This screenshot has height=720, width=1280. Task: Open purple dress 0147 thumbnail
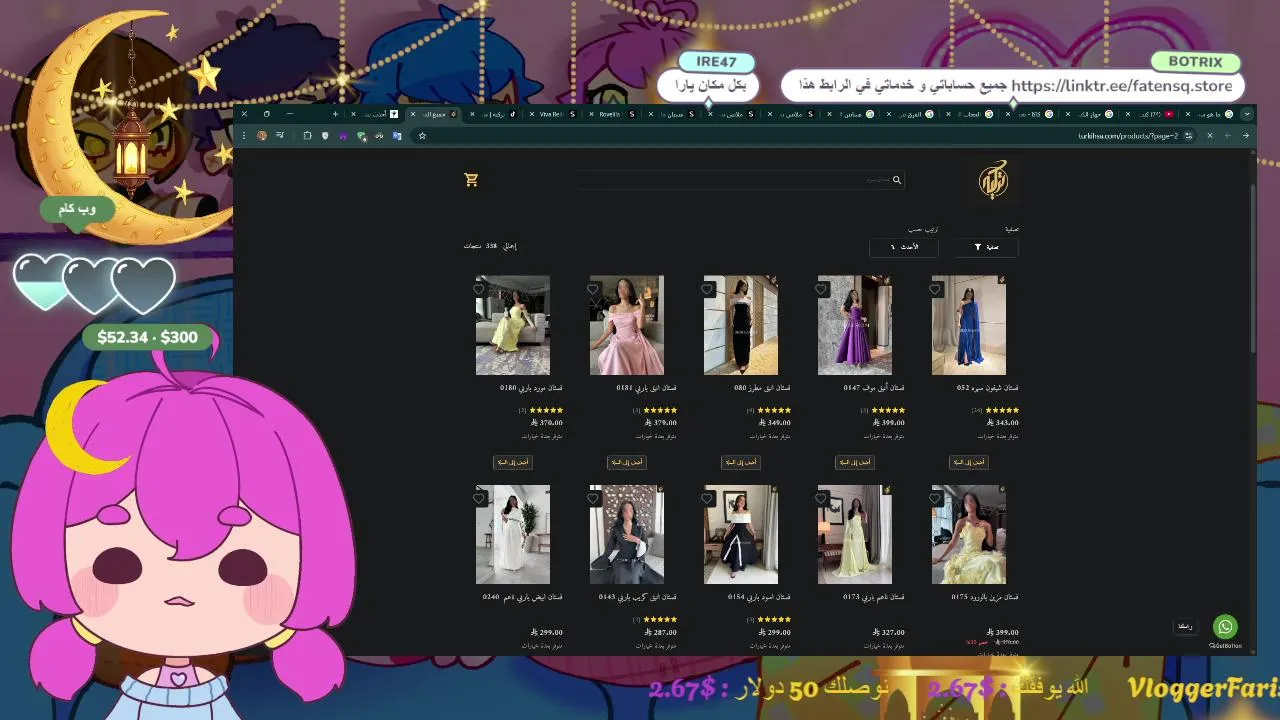pos(855,325)
